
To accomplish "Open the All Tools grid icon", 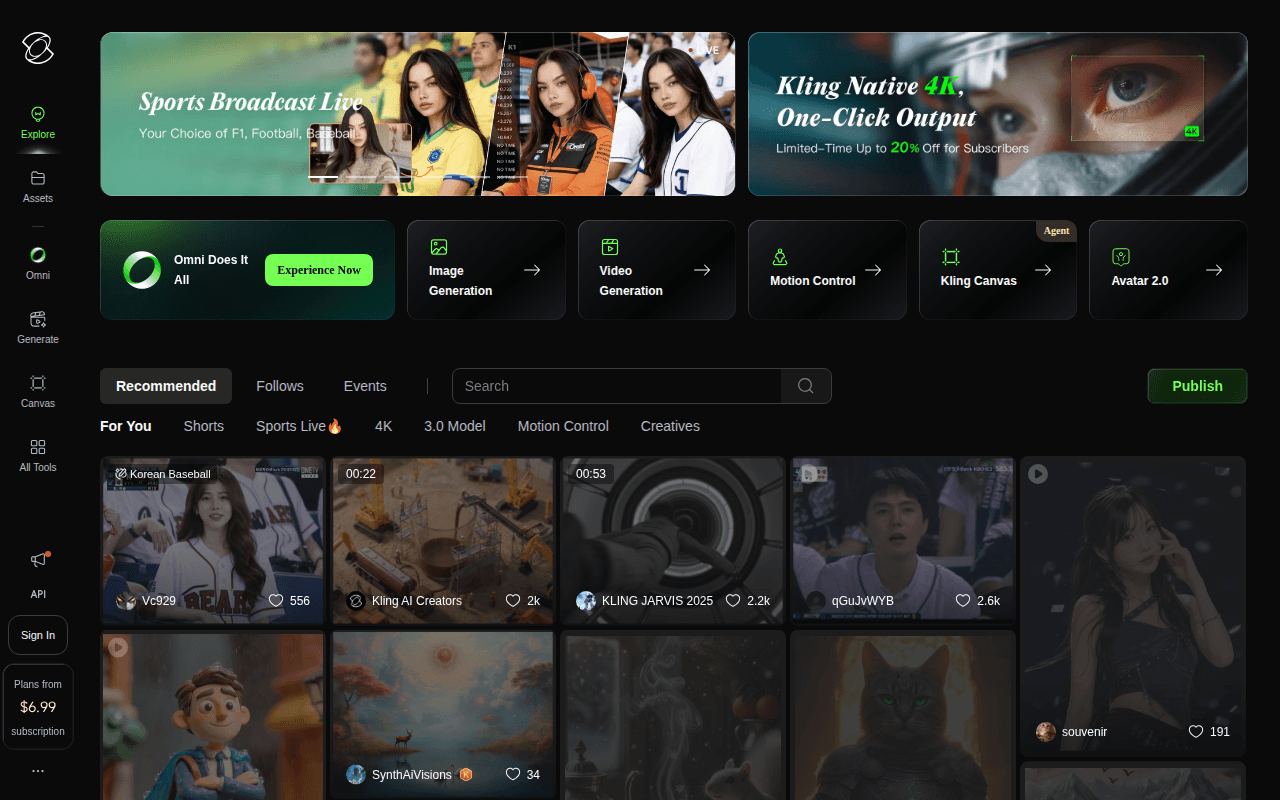I will [x=38, y=447].
